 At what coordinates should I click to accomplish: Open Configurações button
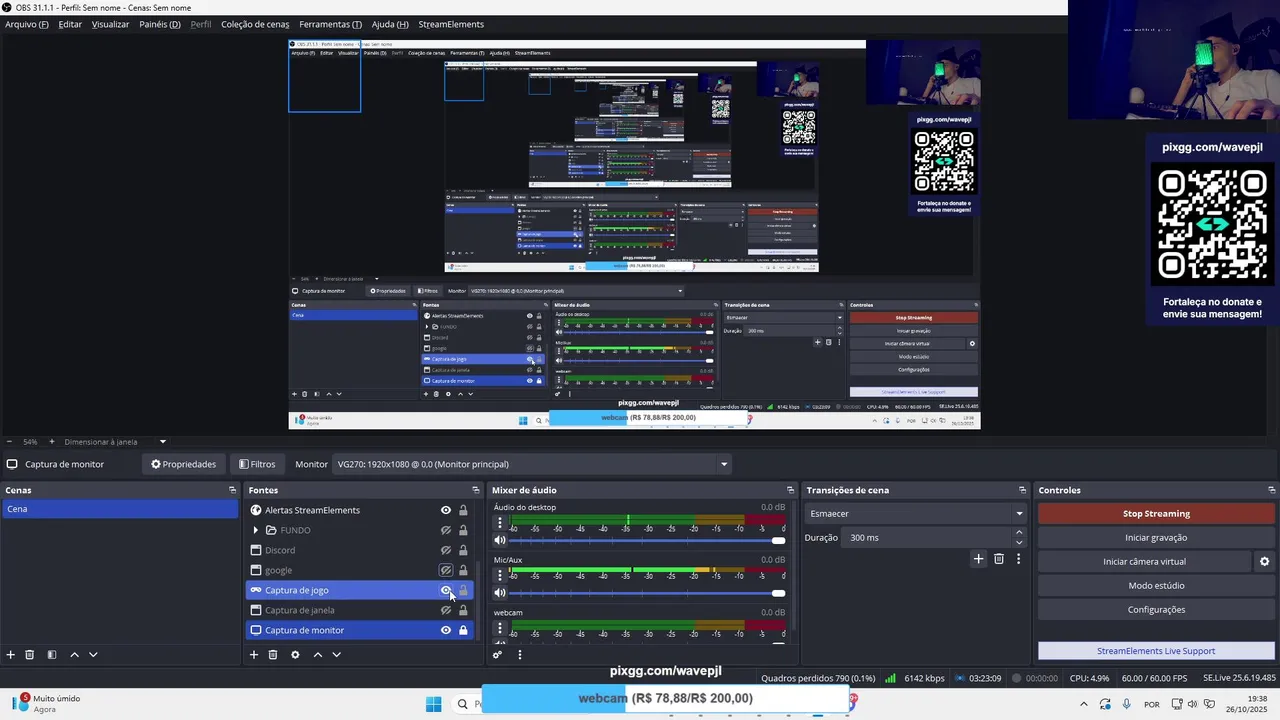point(1156,610)
